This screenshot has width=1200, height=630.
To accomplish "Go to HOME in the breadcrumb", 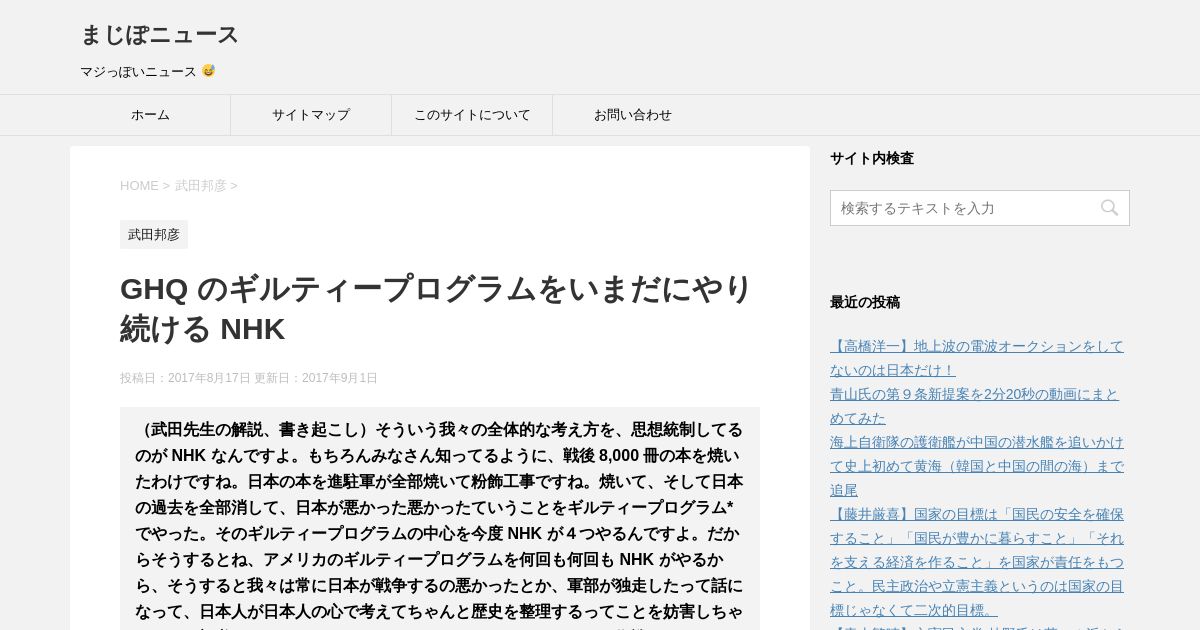I will (x=139, y=185).
